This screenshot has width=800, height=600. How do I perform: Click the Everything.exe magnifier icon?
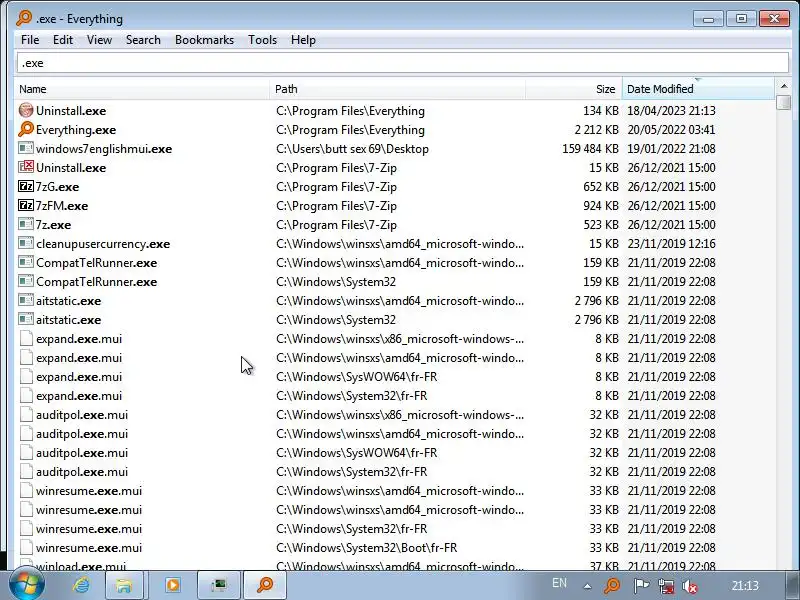pyautogui.click(x=26, y=129)
